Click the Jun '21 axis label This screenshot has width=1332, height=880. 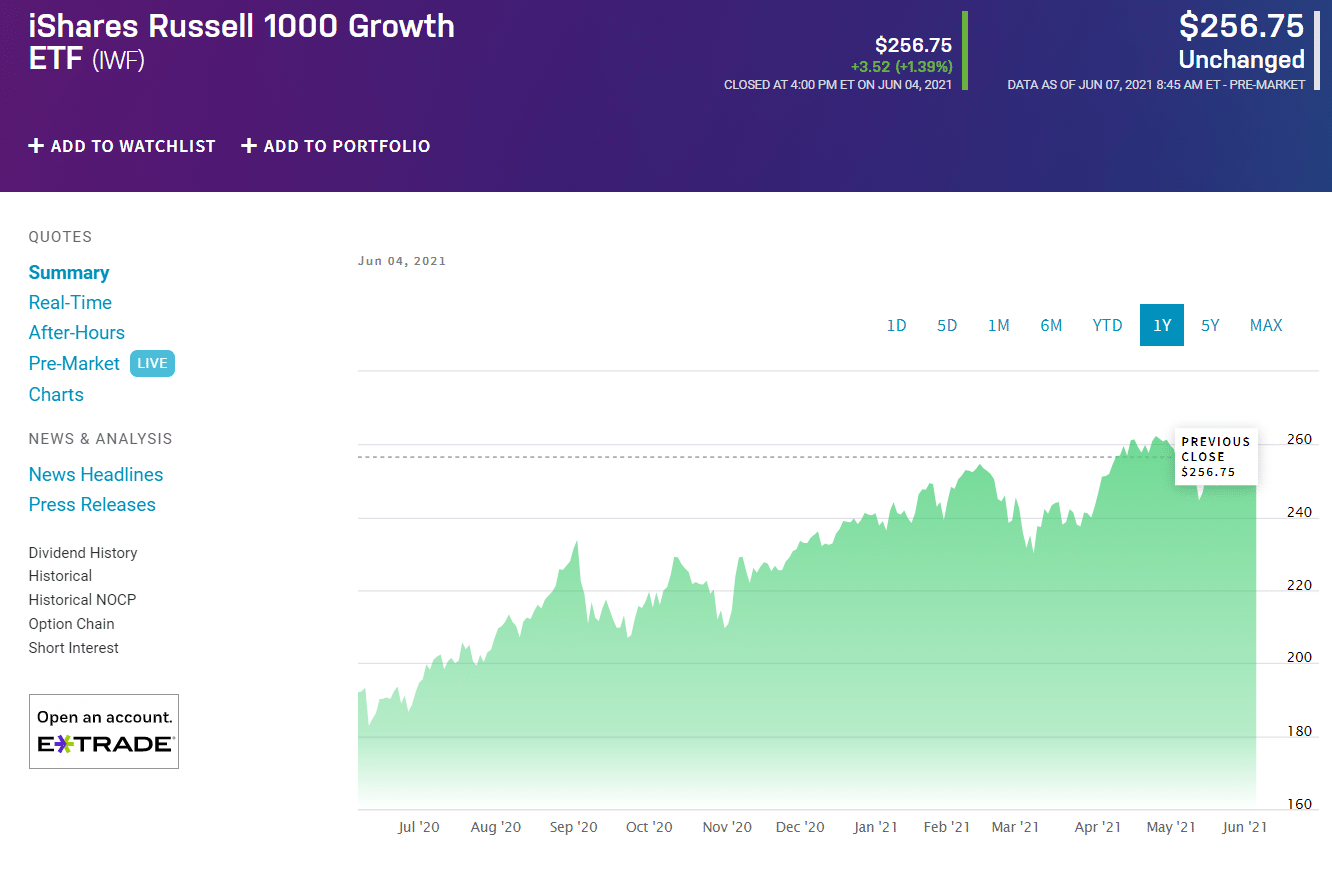coord(1245,827)
